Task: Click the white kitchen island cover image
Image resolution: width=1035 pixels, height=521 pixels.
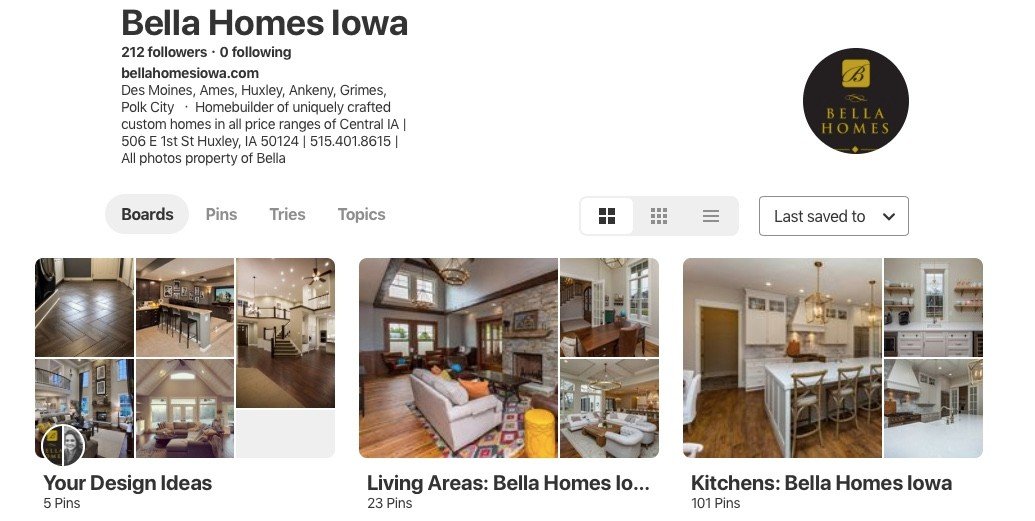Action: [782, 358]
